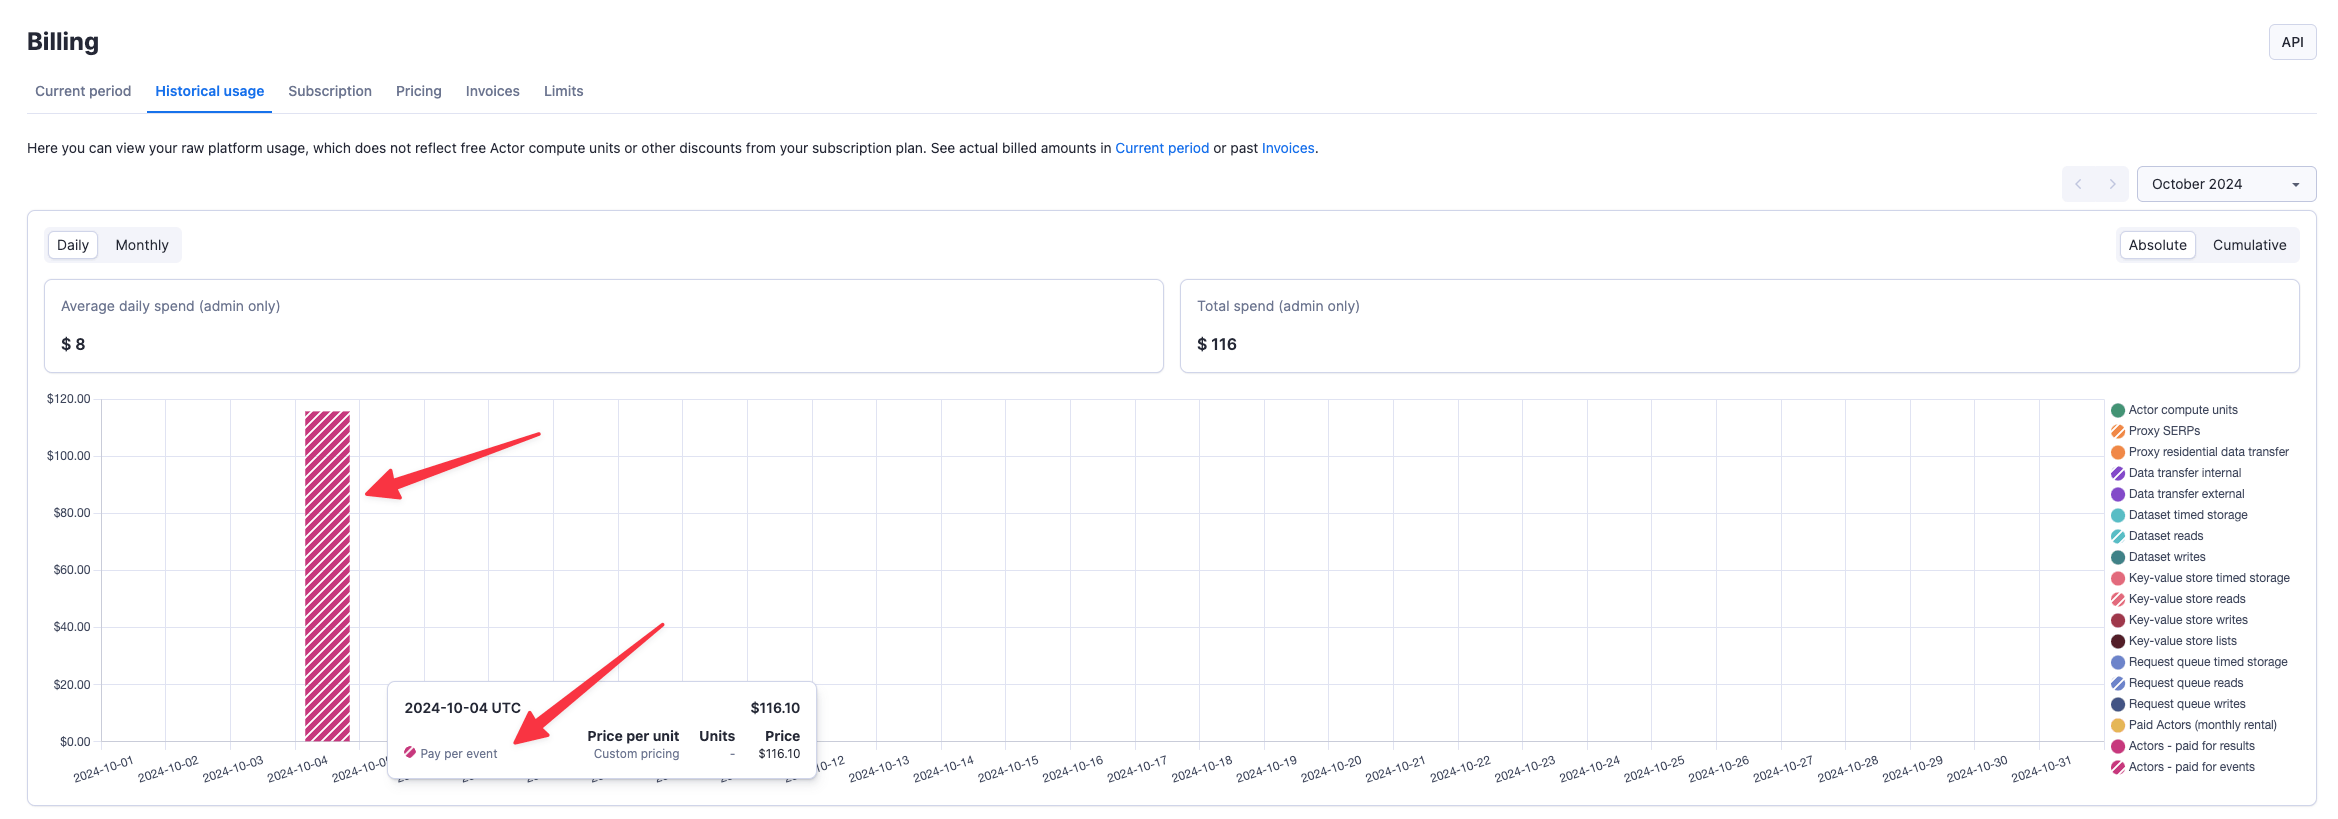
Task: Click the Actor compute units legend icon
Action: pos(2117,410)
